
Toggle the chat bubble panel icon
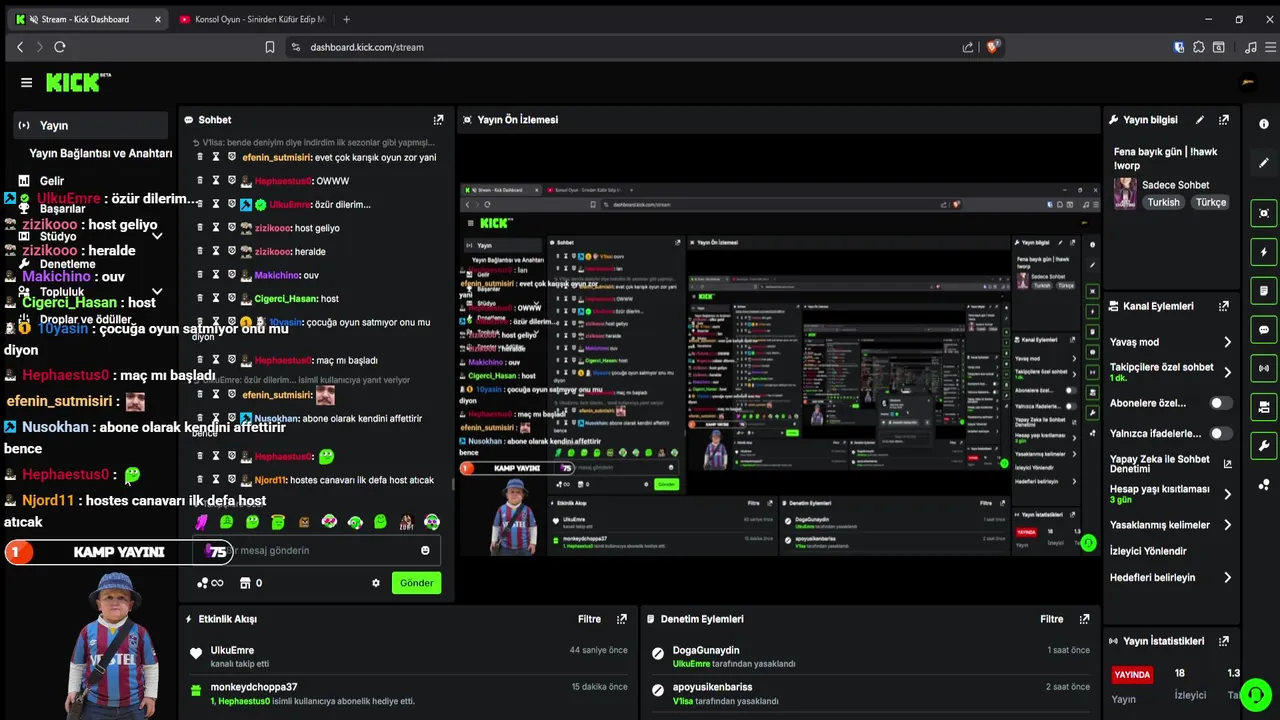[1264, 330]
